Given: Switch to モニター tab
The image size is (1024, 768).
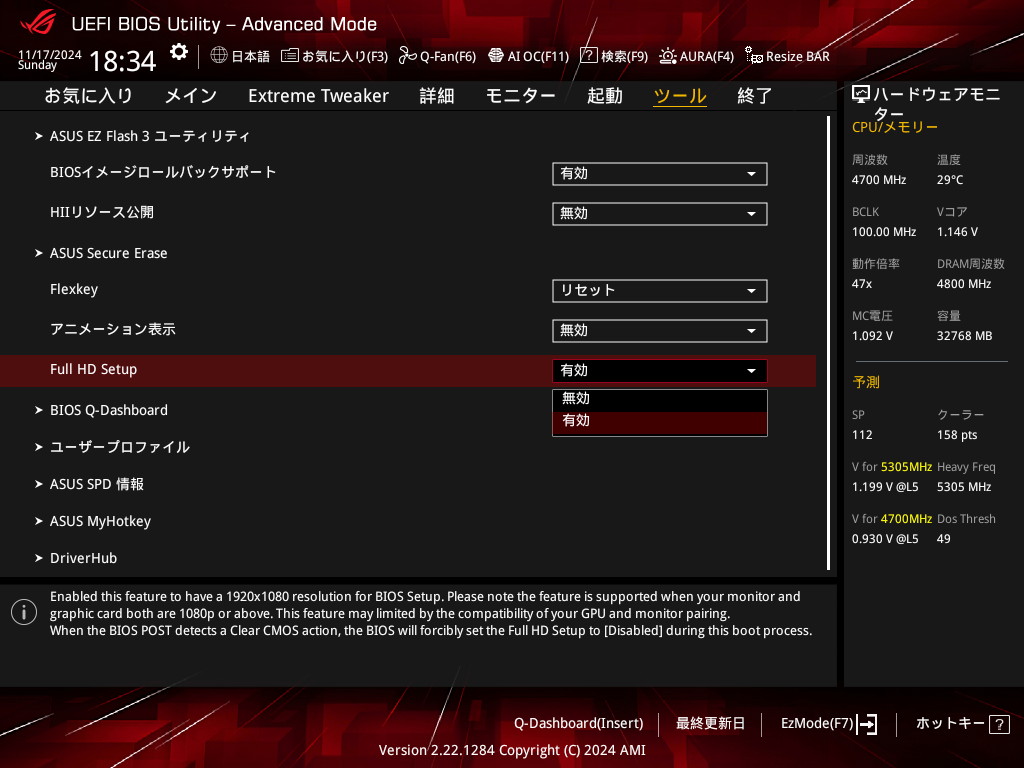Looking at the screenshot, I should click(x=520, y=96).
